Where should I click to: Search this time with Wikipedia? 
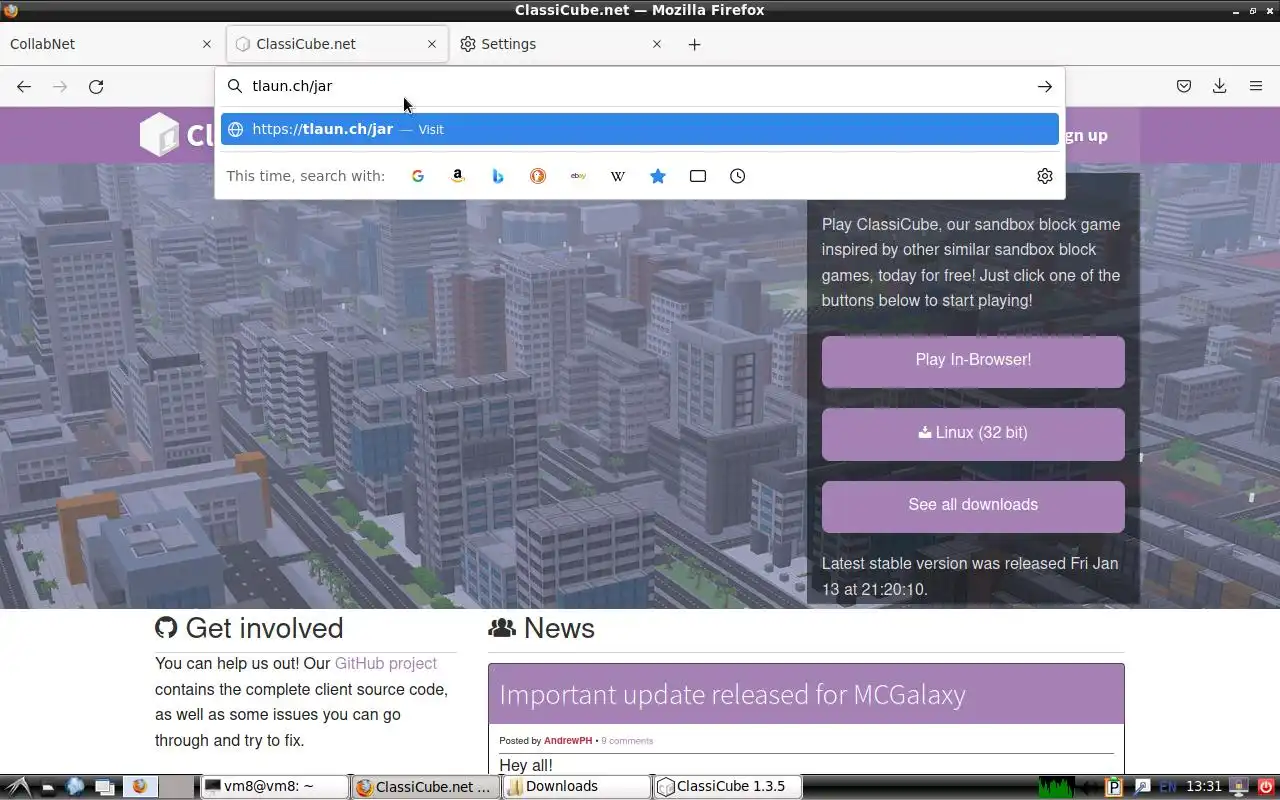(618, 176)
